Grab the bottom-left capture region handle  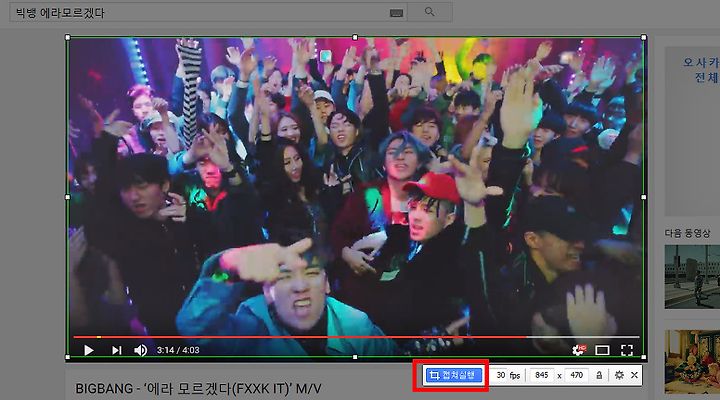tap(68, 357)
